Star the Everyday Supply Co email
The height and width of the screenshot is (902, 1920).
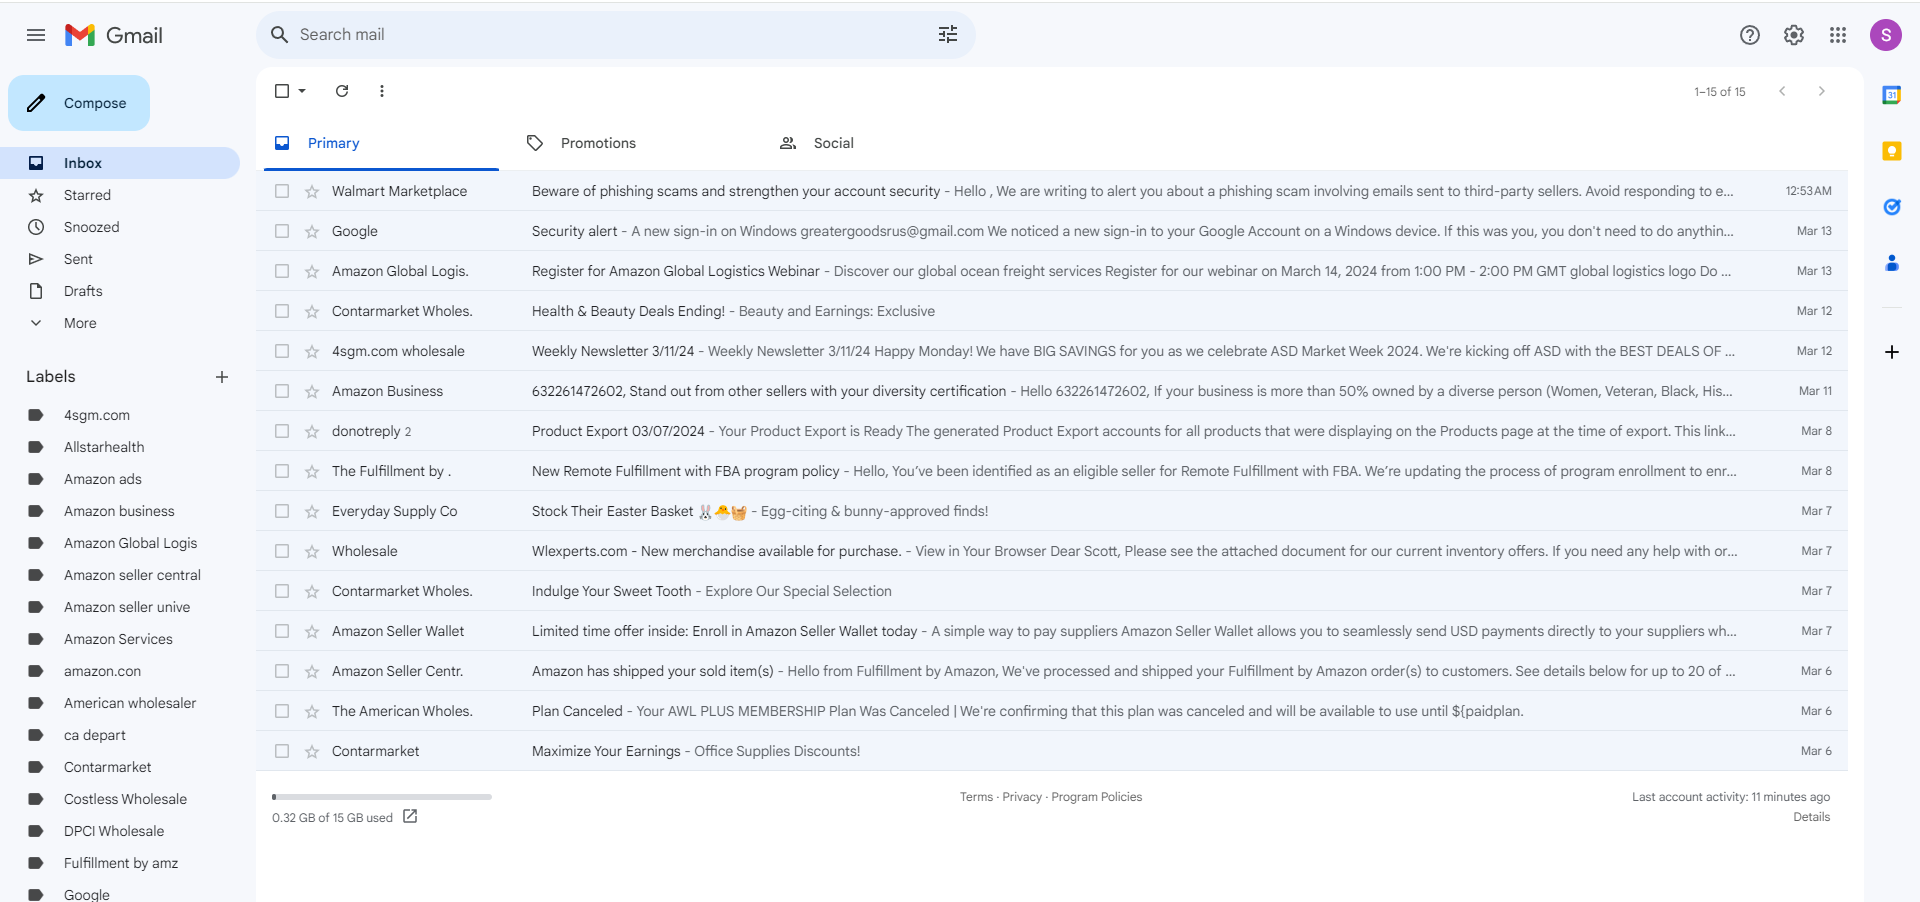coord(312,511)
